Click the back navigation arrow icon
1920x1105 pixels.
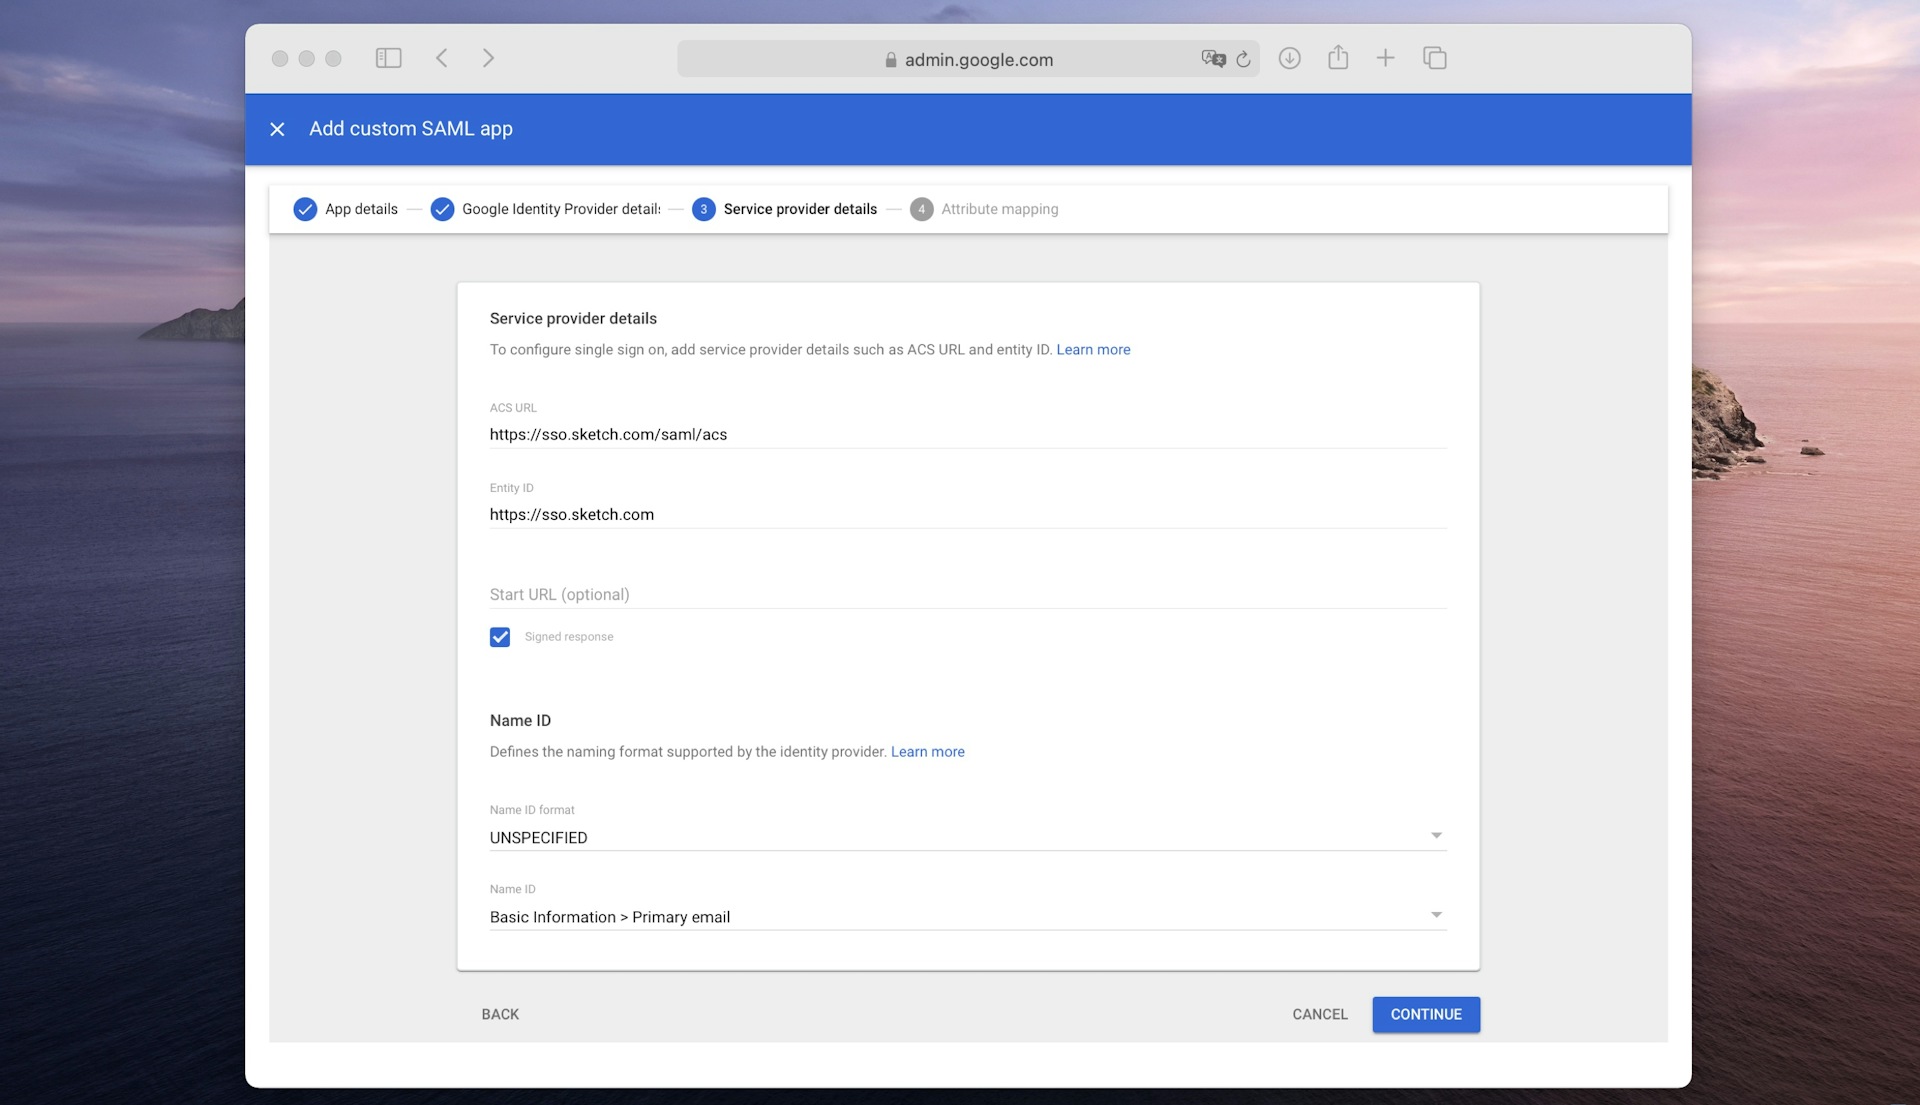point(442,57)
